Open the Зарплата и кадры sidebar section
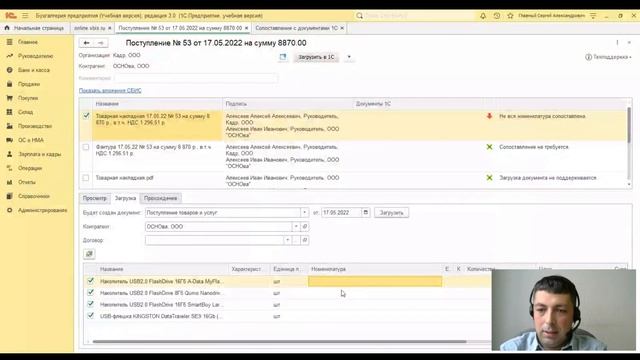 (40, 154)
